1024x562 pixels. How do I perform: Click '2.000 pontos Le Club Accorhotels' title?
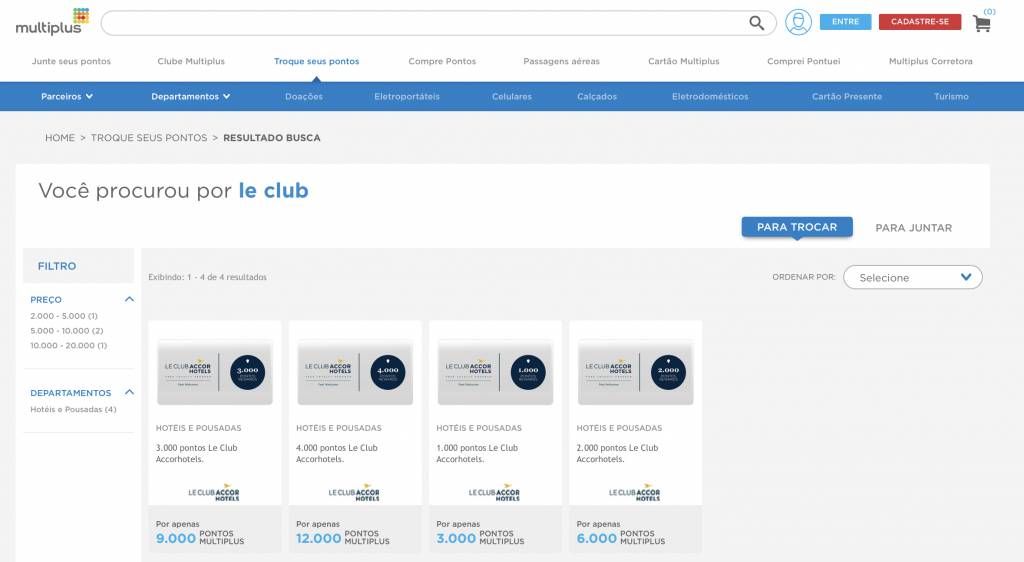[618, 454]
